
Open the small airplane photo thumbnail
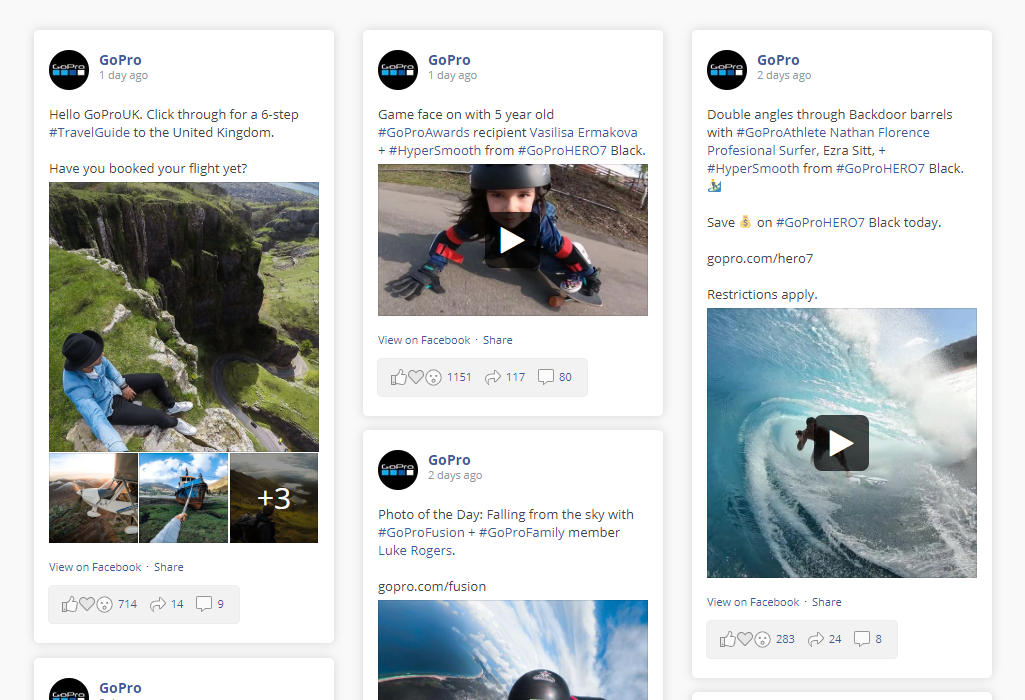[93, 498]
